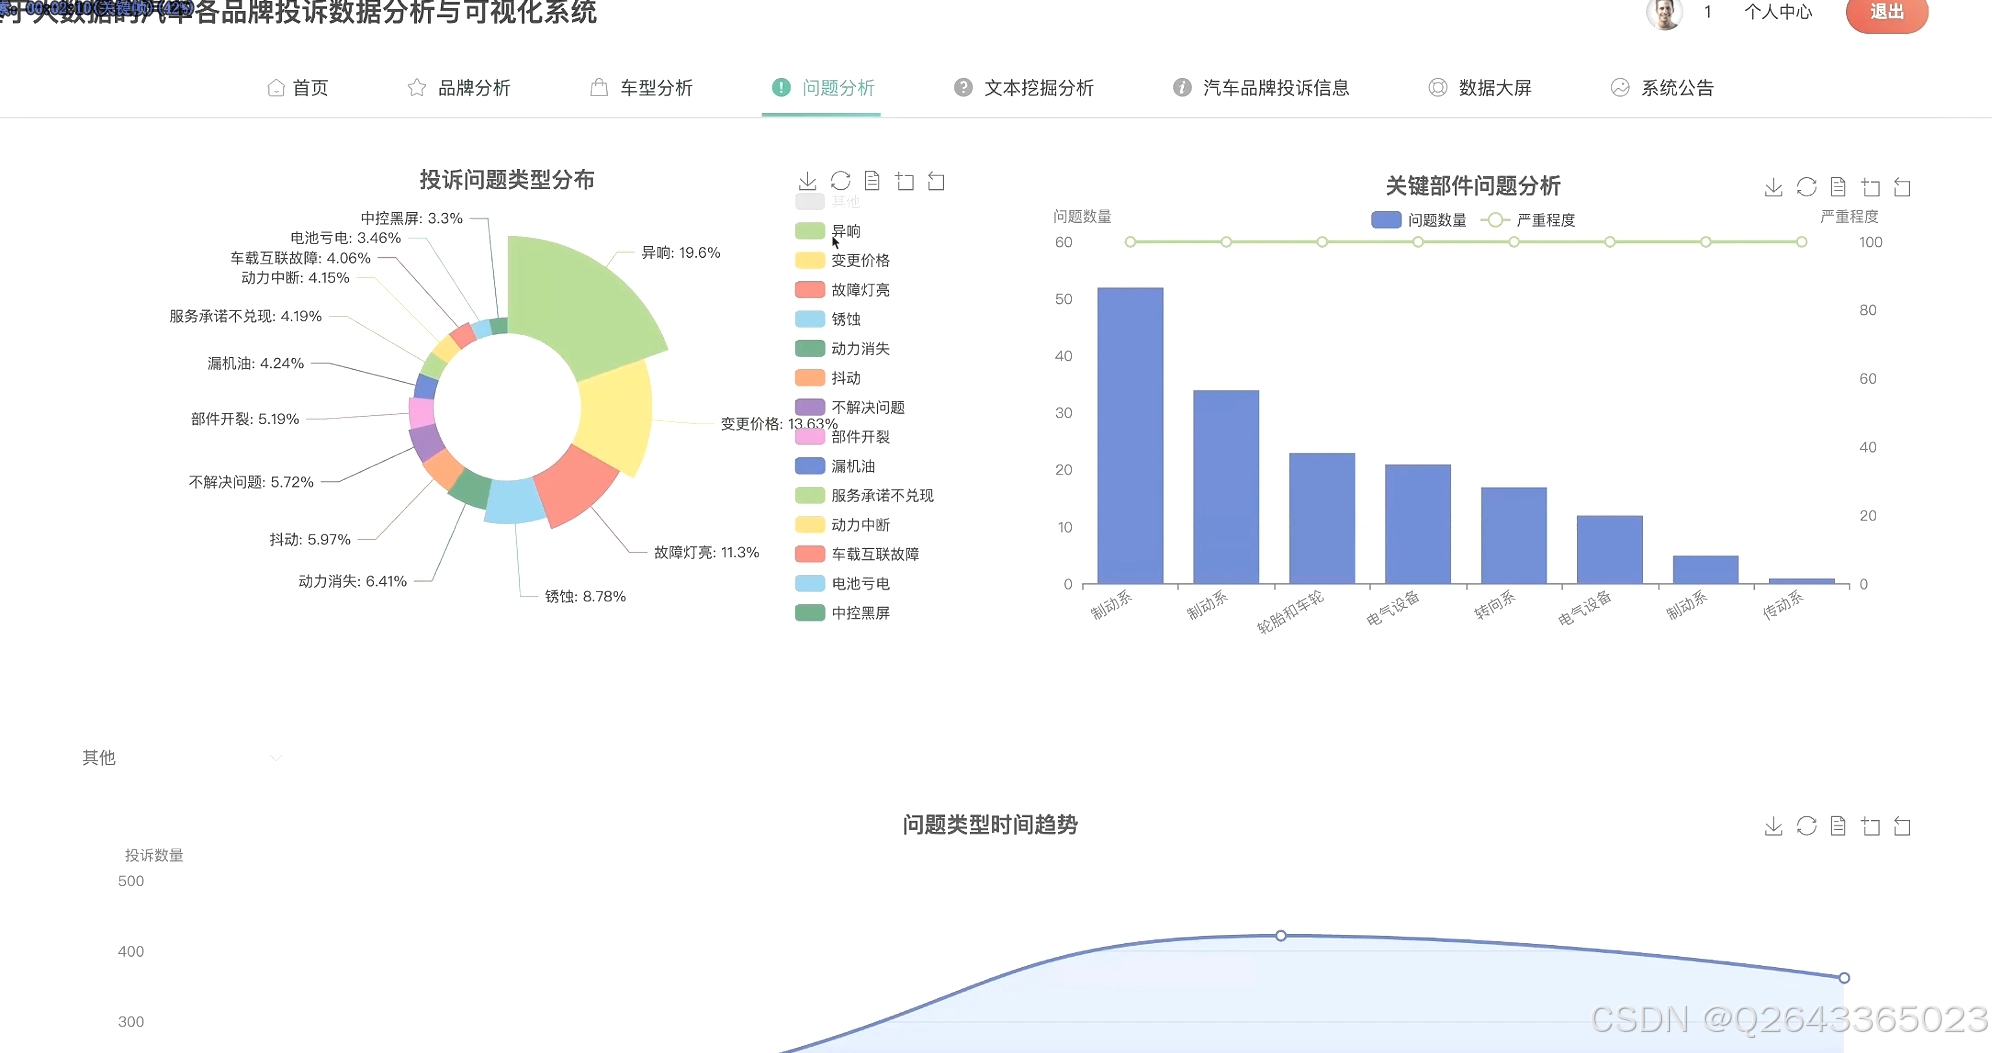Open the 文本挖掘分析 tab
The image size is (1992, 1053).
[1024, 88]
